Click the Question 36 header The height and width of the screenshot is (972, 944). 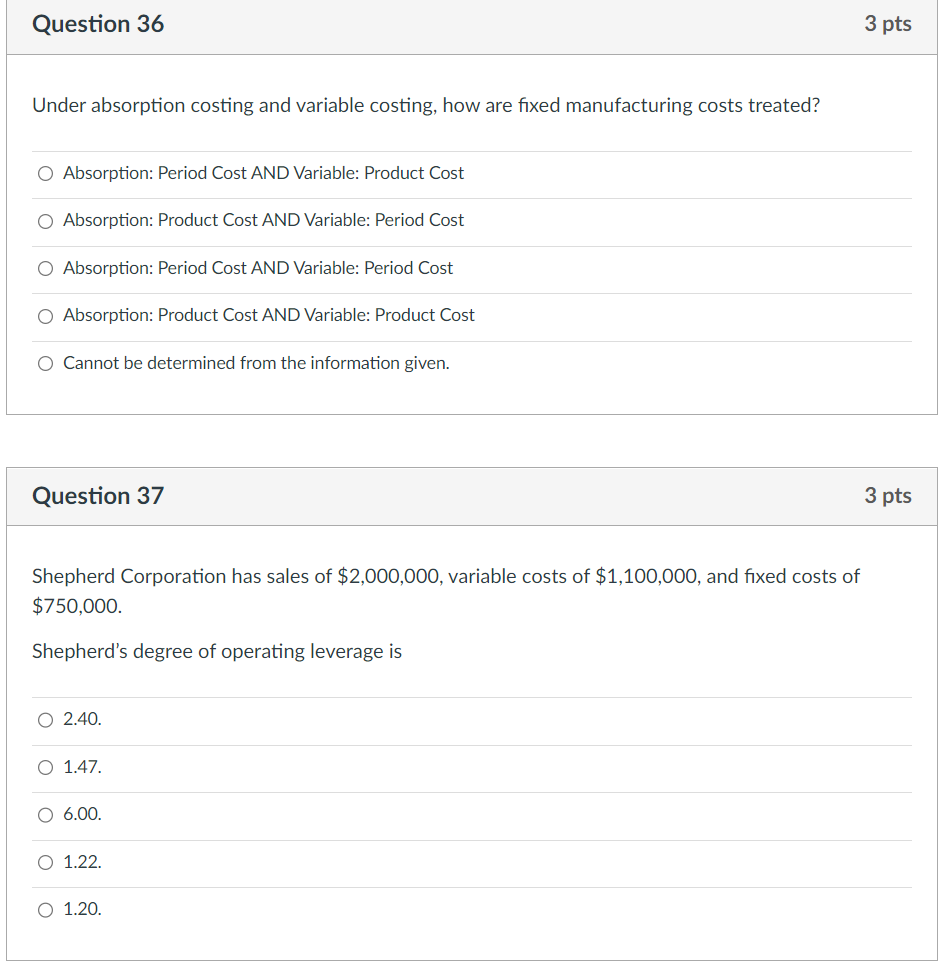click(x=97, y=24)
